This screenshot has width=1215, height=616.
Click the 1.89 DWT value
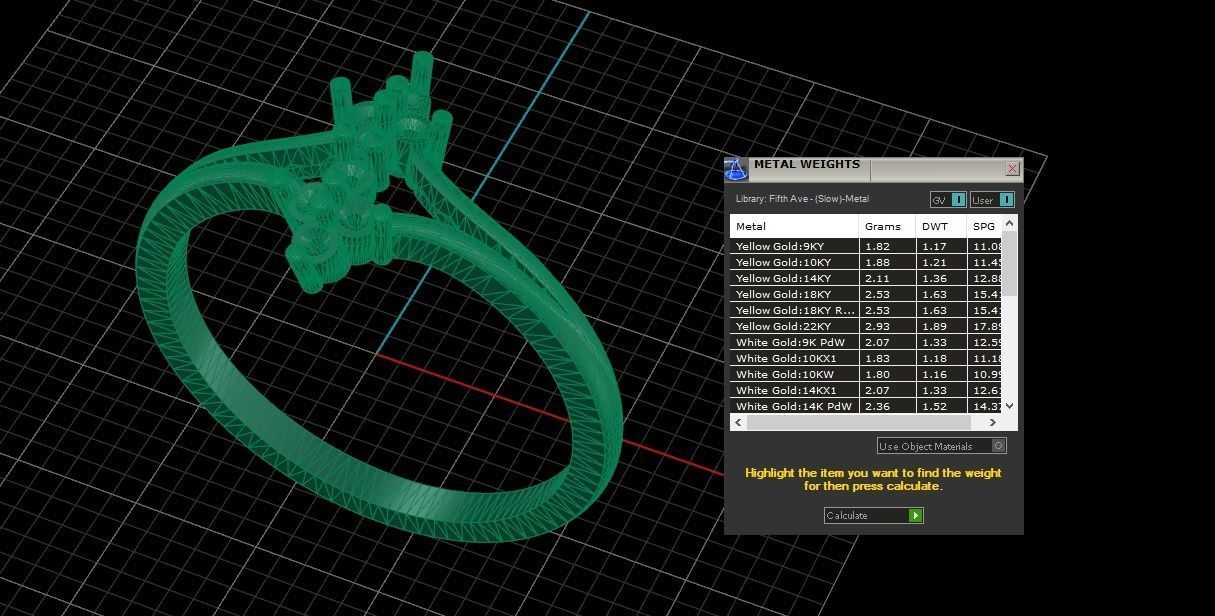click(934, 326)
